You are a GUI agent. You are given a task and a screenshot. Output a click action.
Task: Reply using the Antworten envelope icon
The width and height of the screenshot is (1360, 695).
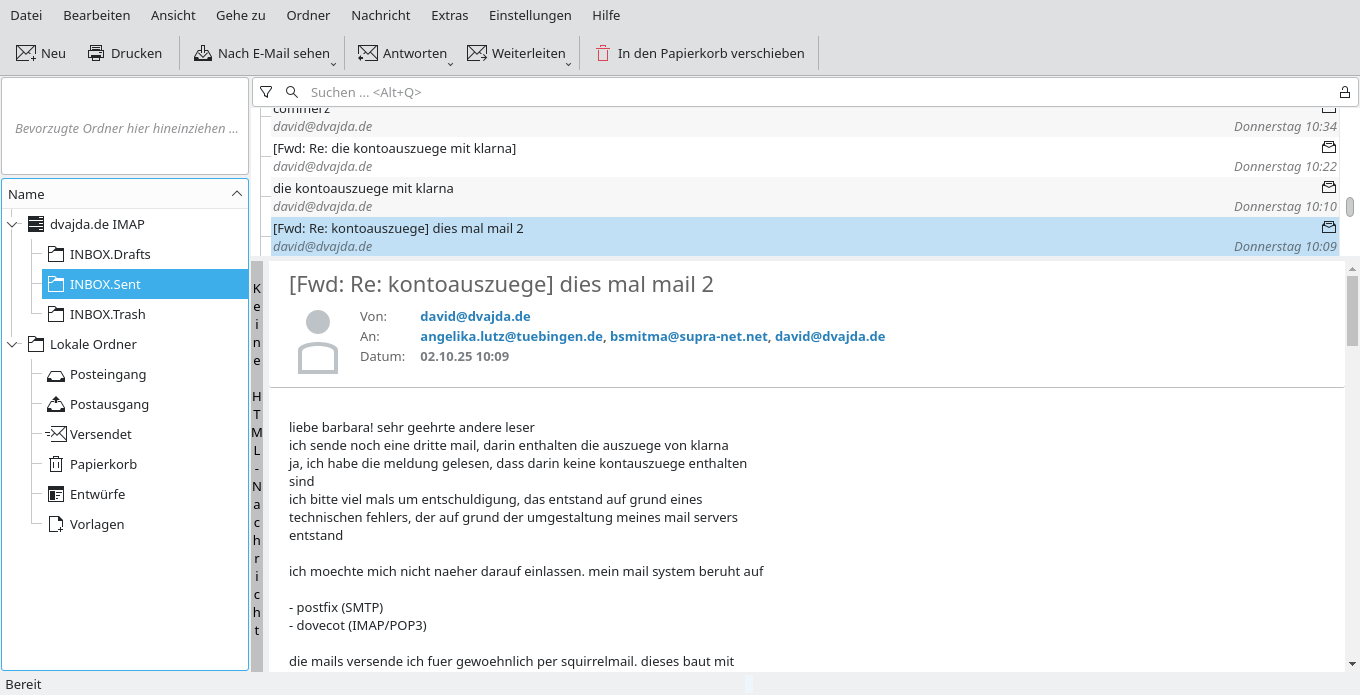click(368, 53)
